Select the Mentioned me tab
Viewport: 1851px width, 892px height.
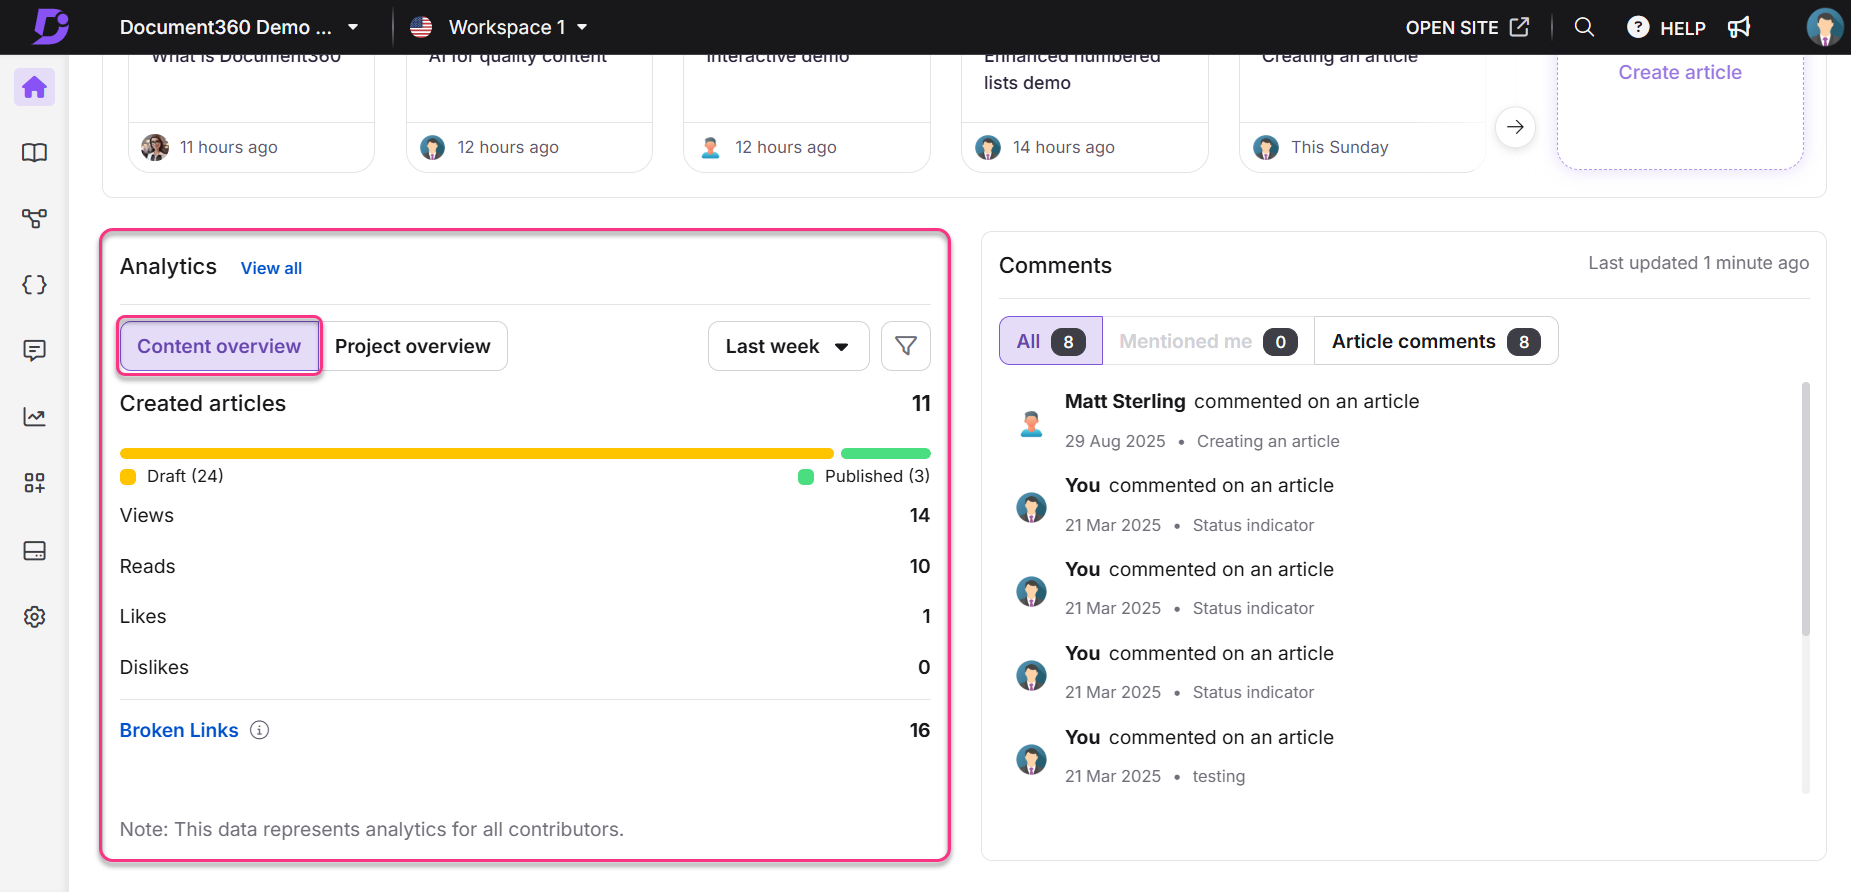[1208, 341]
